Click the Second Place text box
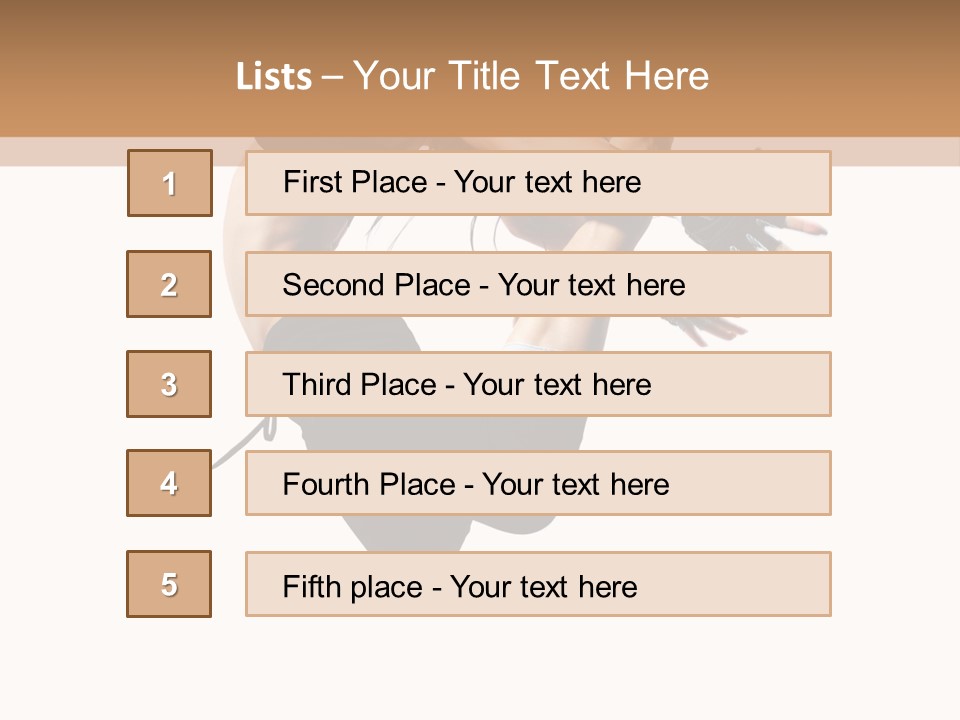The width and height of the screenshot is (960, 720). [x=538, y=284]
